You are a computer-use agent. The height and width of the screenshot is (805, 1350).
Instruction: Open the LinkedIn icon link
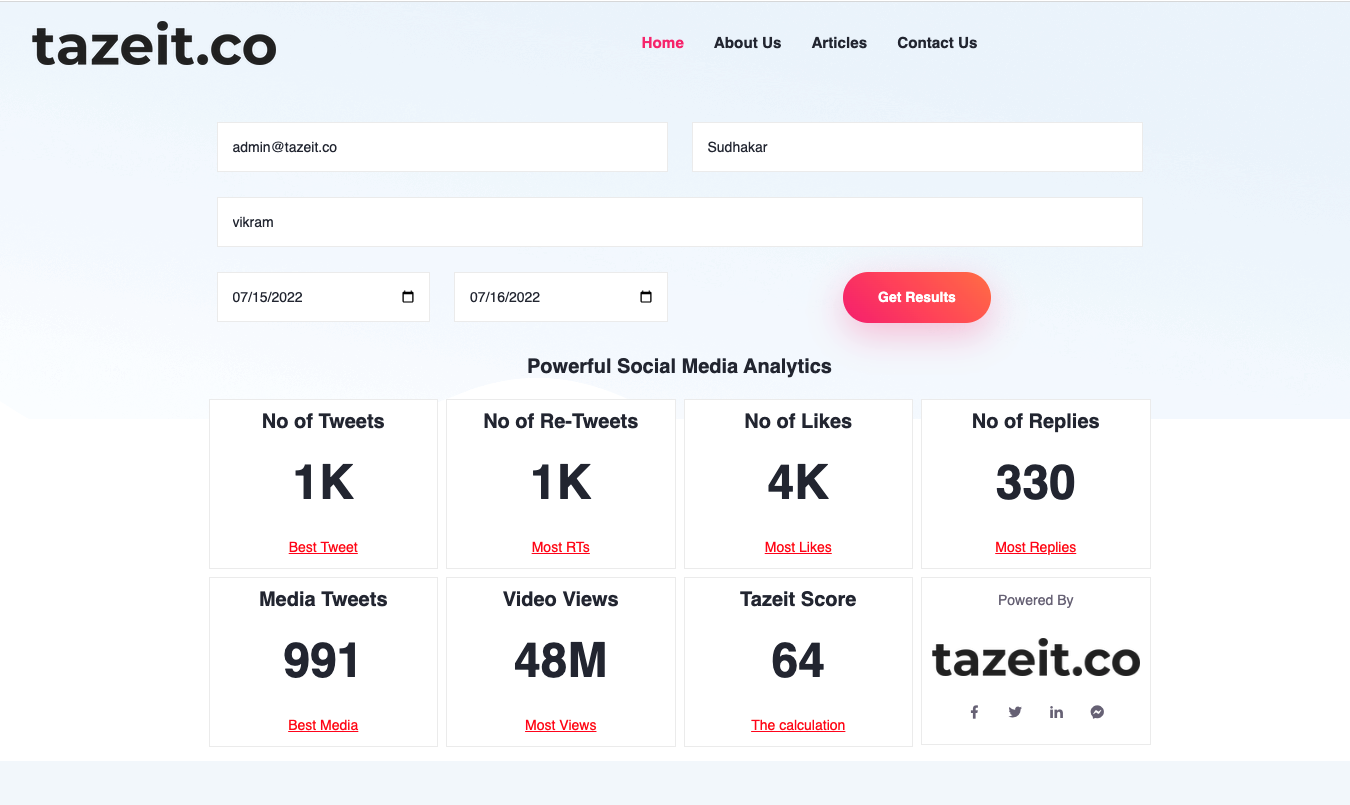click(1056, 712)
